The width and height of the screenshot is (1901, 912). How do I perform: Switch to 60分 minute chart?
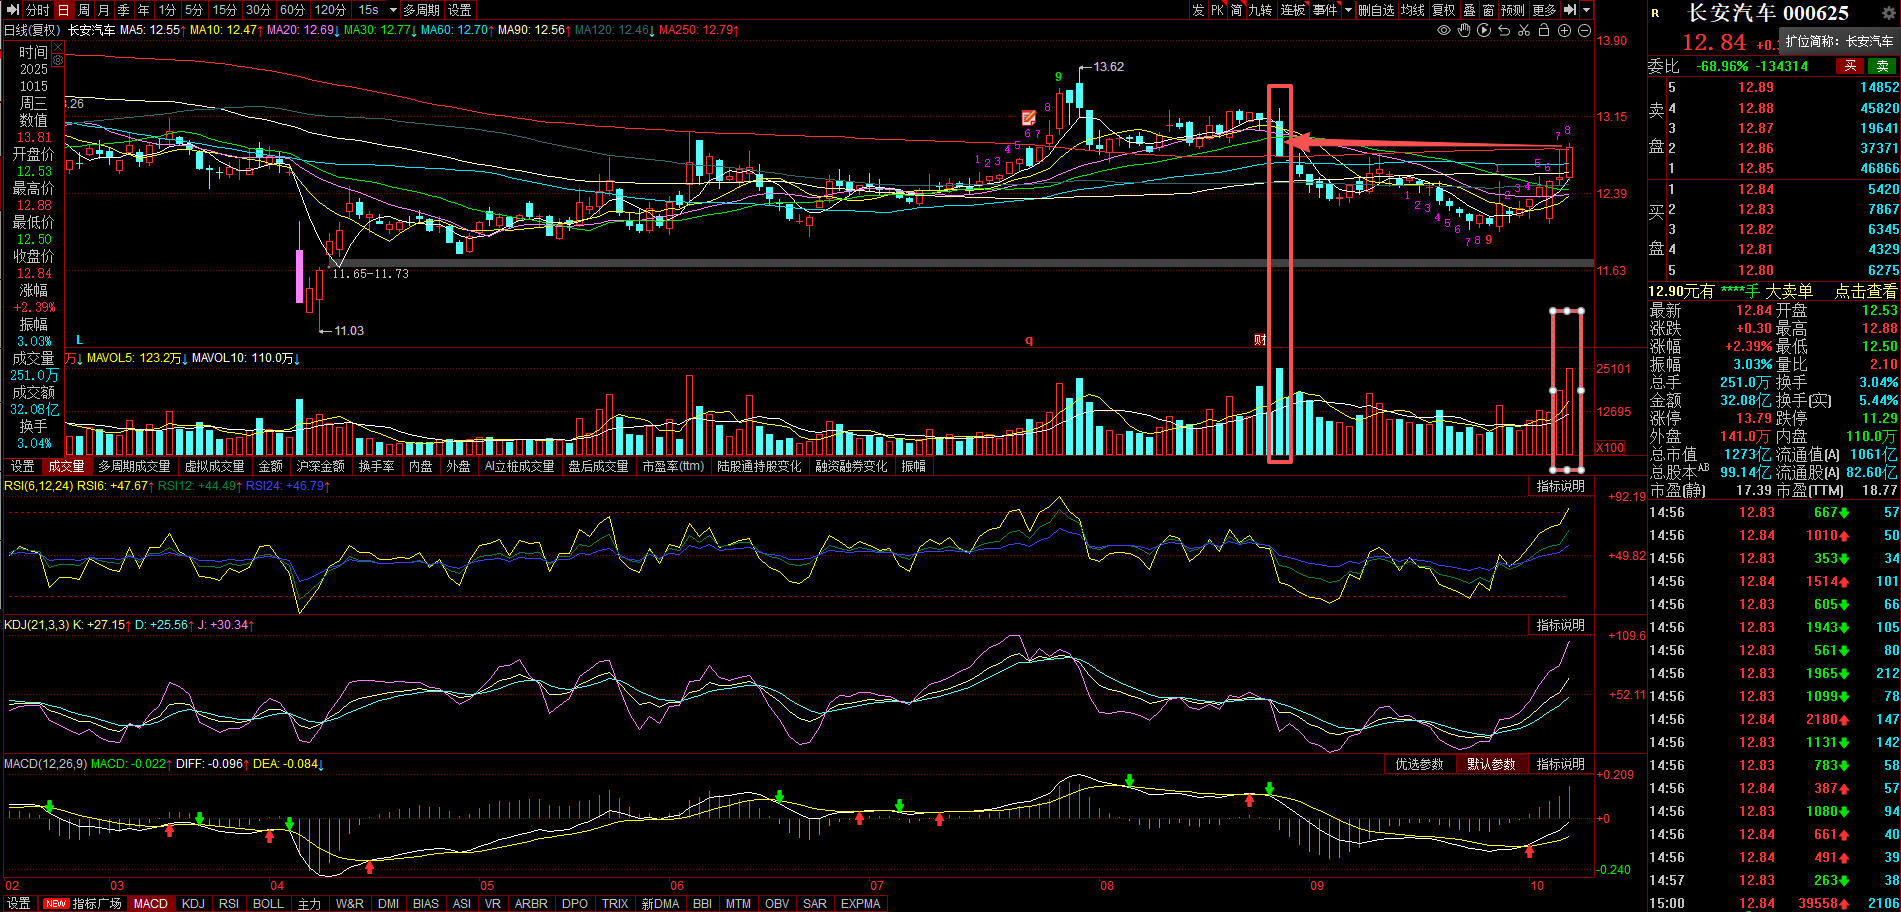click(x=292, y=10)
